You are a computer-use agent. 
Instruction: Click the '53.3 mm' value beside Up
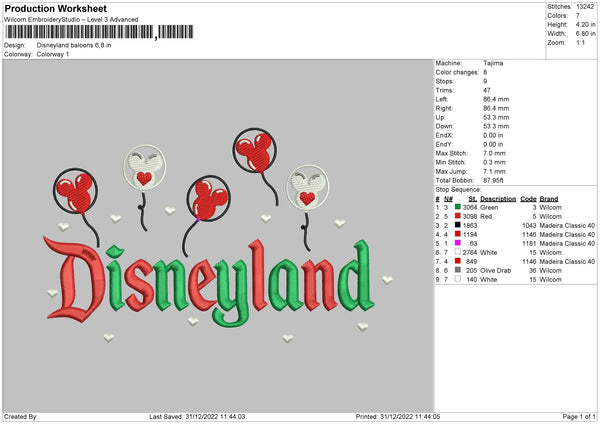496,117
